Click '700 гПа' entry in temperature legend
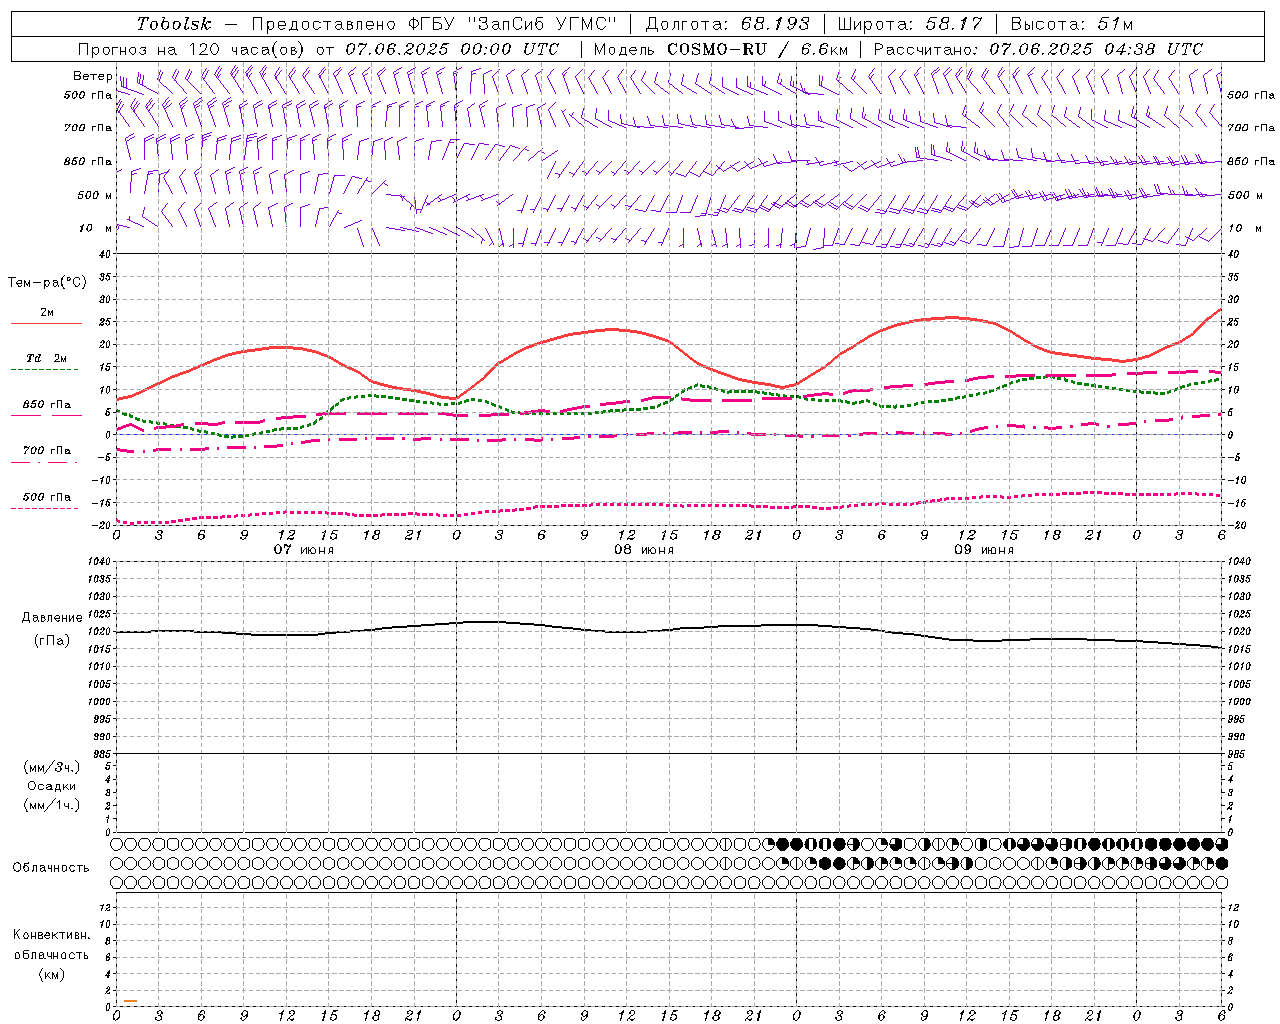 47,451
